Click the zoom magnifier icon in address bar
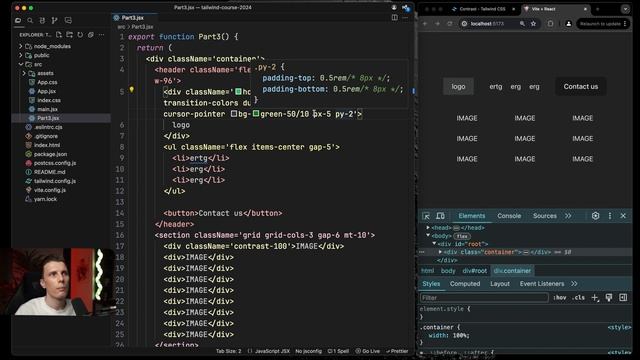The width and height of the screenshot is (640, 360). pyautogui.click(x=522, y=24)
